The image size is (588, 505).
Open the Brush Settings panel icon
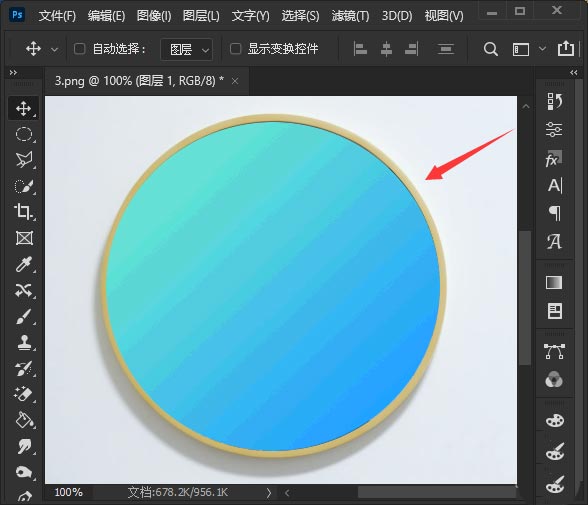(555, 451)
